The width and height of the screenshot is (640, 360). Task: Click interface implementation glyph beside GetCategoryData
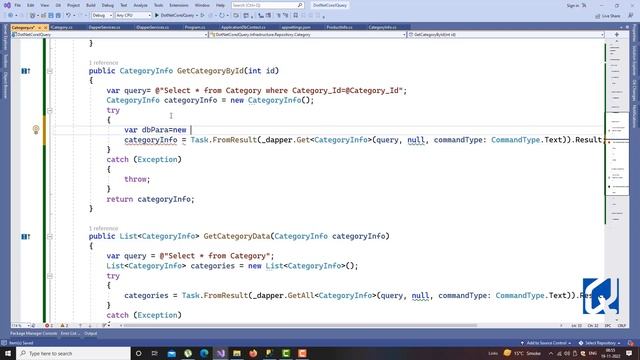(x=25, y=236)
